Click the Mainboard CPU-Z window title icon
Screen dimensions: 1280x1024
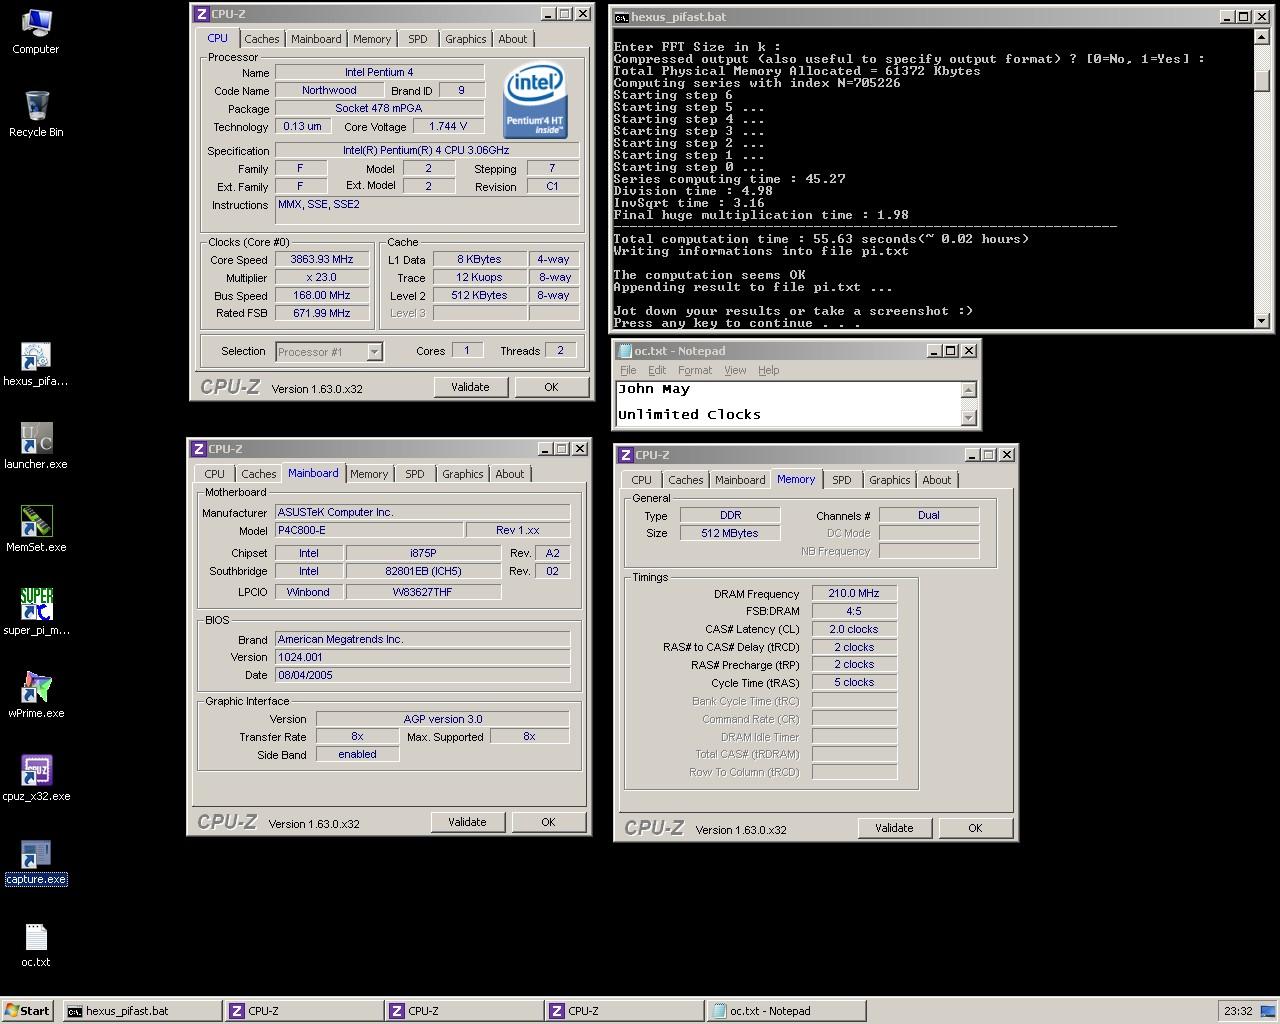(198, 449)
